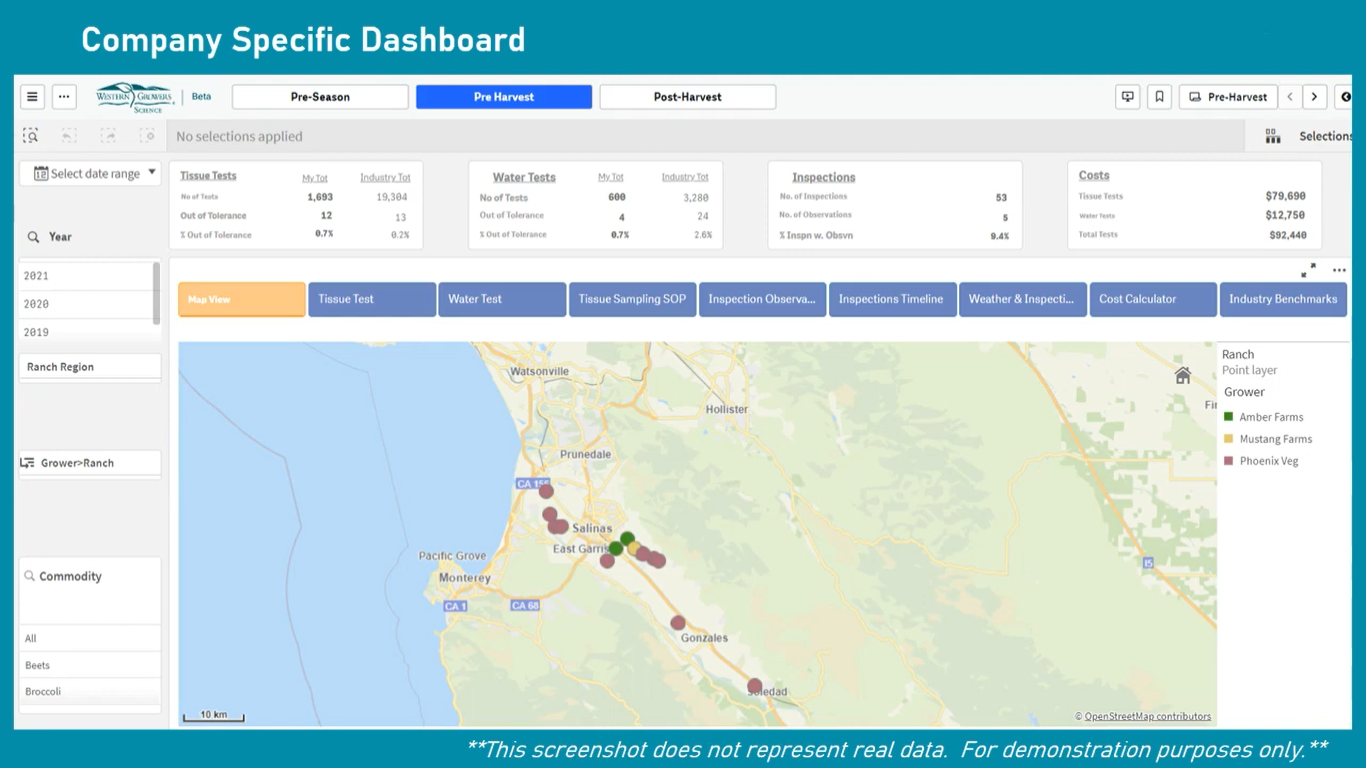Image resolution: width=1366 pixels, height=768 pixels.
Task: Open the Industry Benchmarks tab
Action: (1283, 299)
